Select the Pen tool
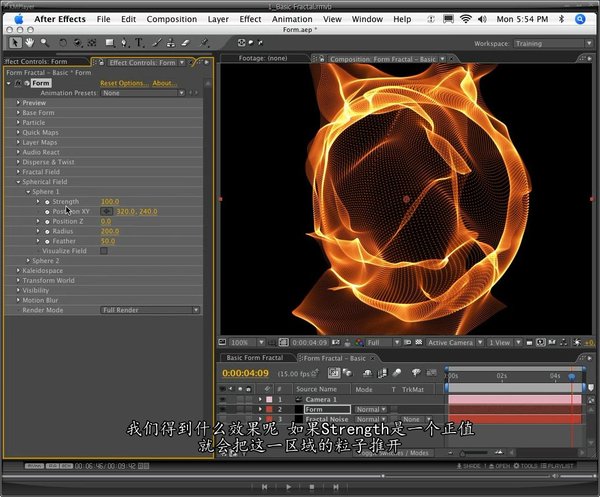 coord(124,43)
